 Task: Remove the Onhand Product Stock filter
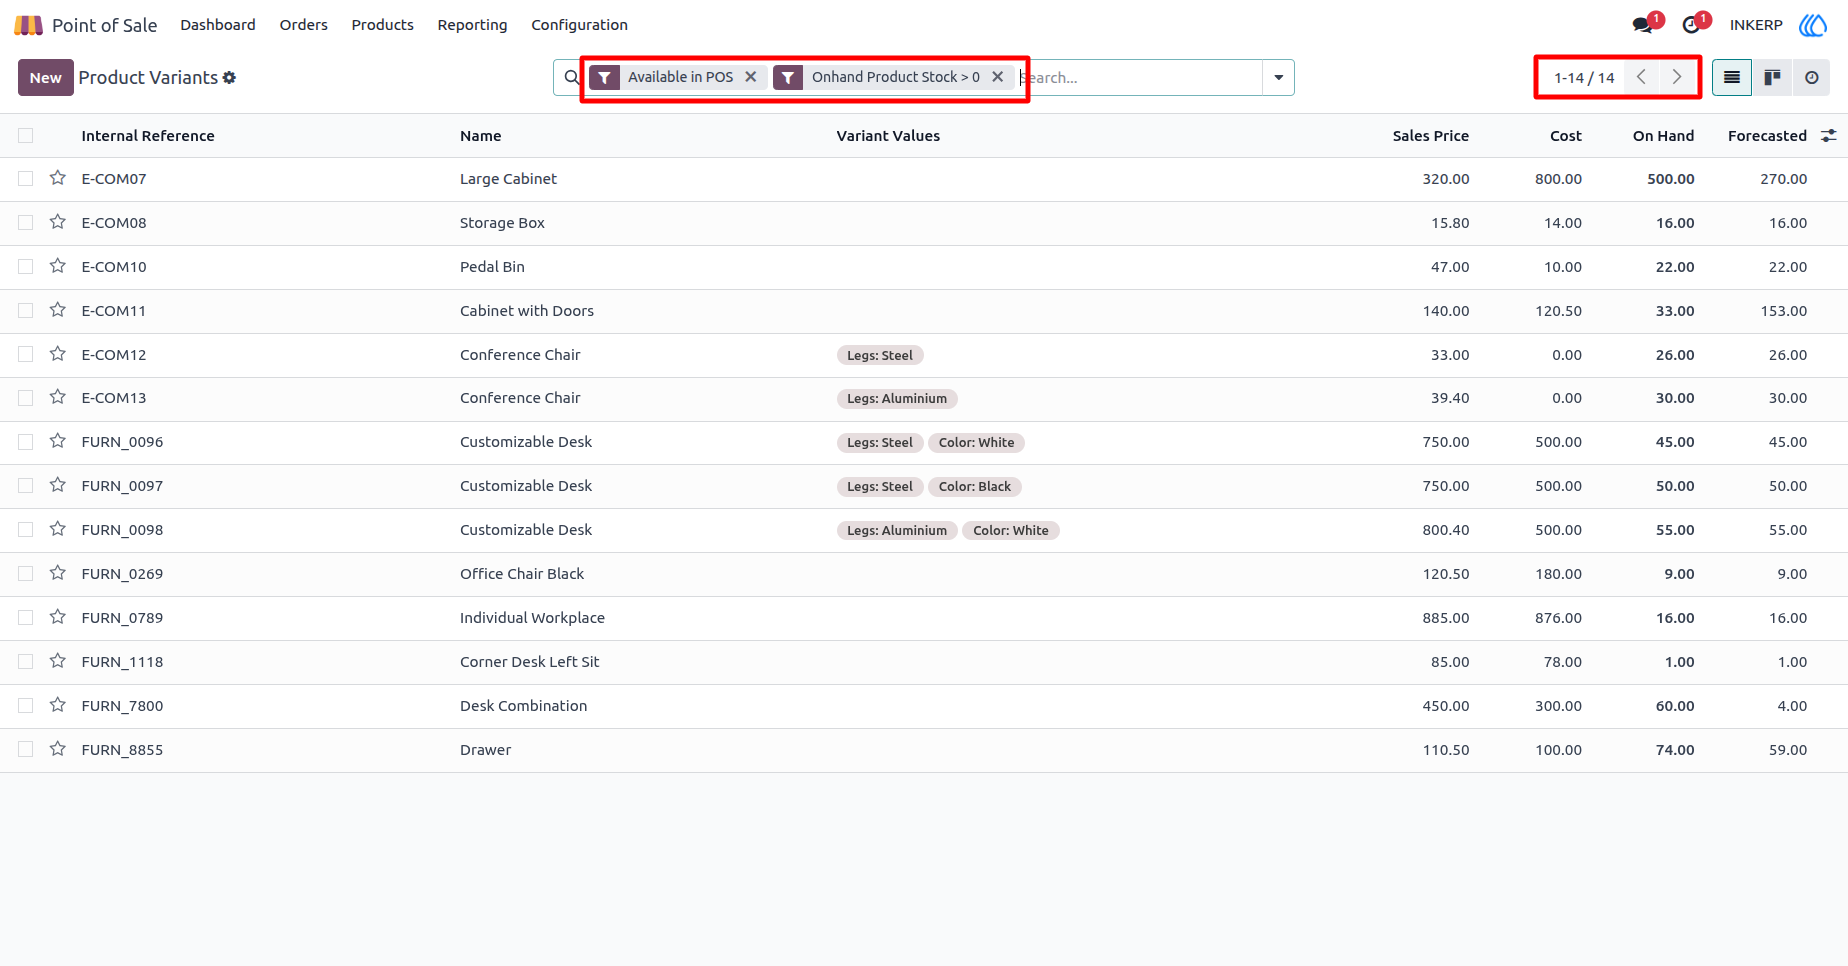[997, 77]
